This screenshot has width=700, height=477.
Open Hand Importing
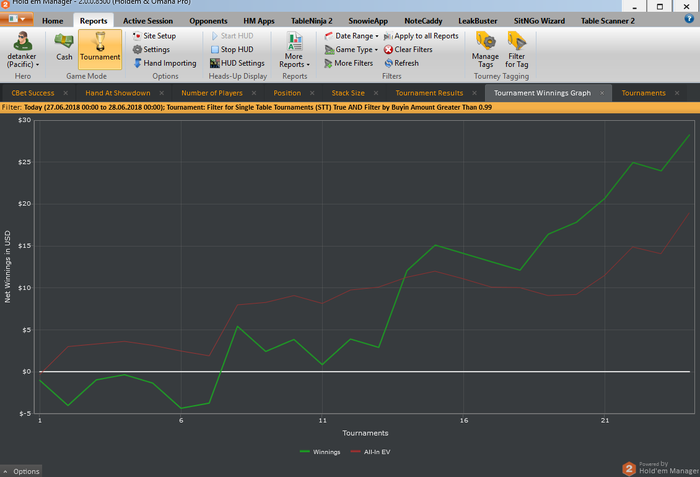[165, 63]
